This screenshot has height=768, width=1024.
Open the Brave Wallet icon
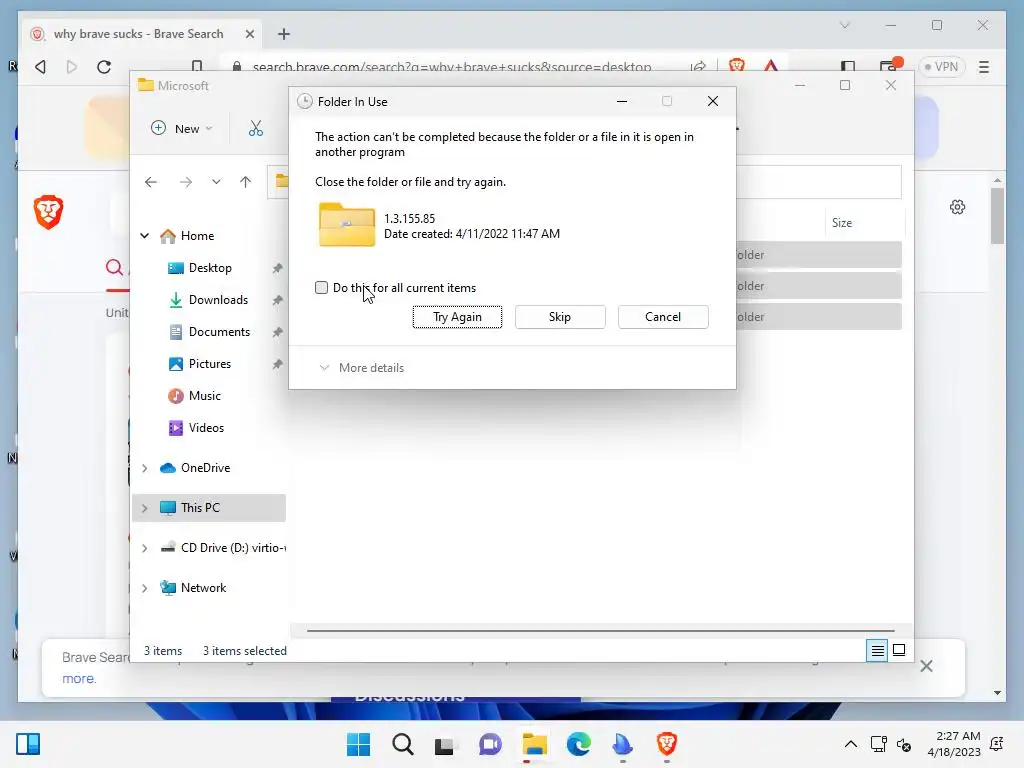(889, 65)
